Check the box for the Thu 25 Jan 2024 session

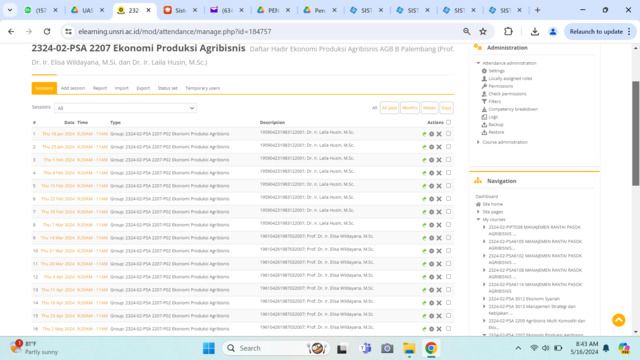(x=449, y=147)
